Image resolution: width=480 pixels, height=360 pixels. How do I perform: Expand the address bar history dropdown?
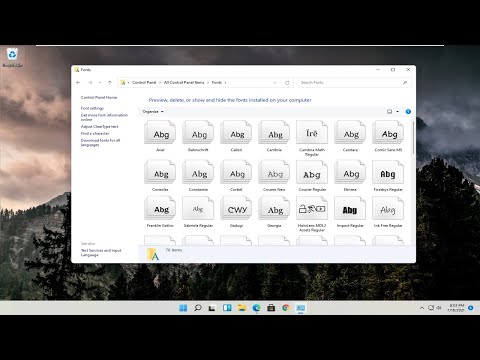pyautogui.click(x=275, y=83)
